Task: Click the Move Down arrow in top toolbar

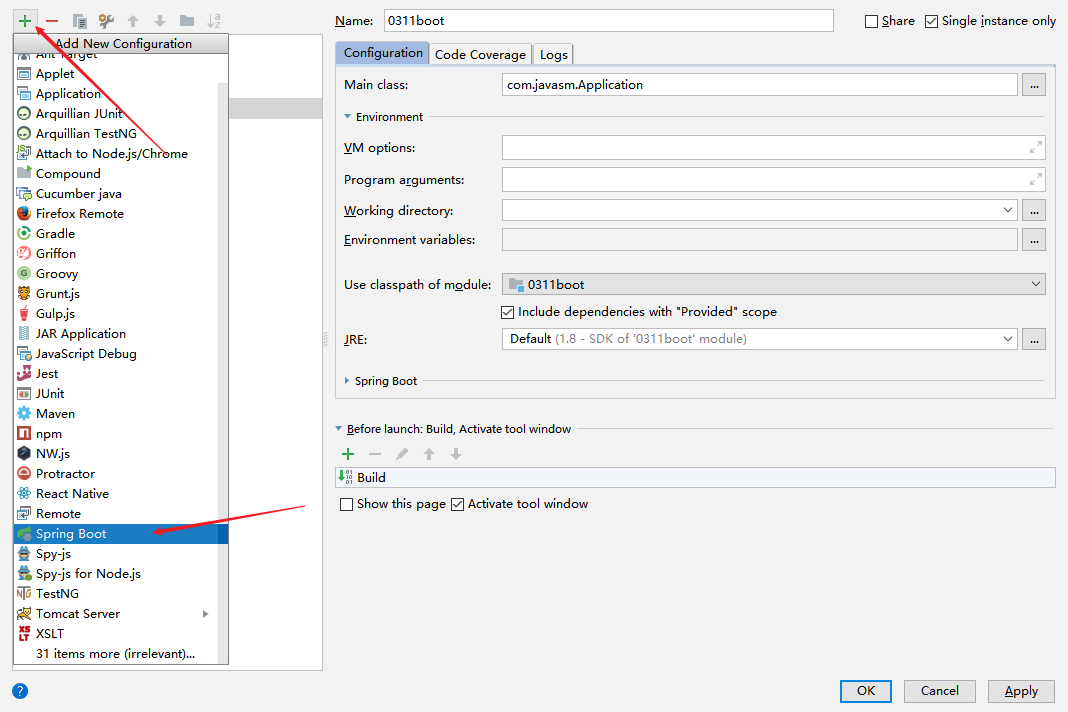Action: click(x=160, y=21)
